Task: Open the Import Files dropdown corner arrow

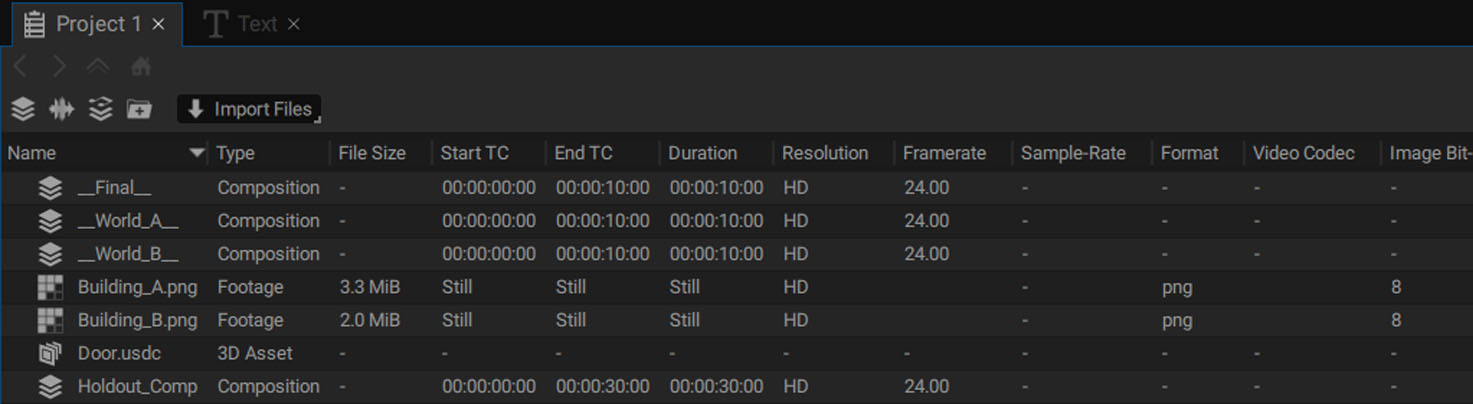Action: (x=318, y=119)
